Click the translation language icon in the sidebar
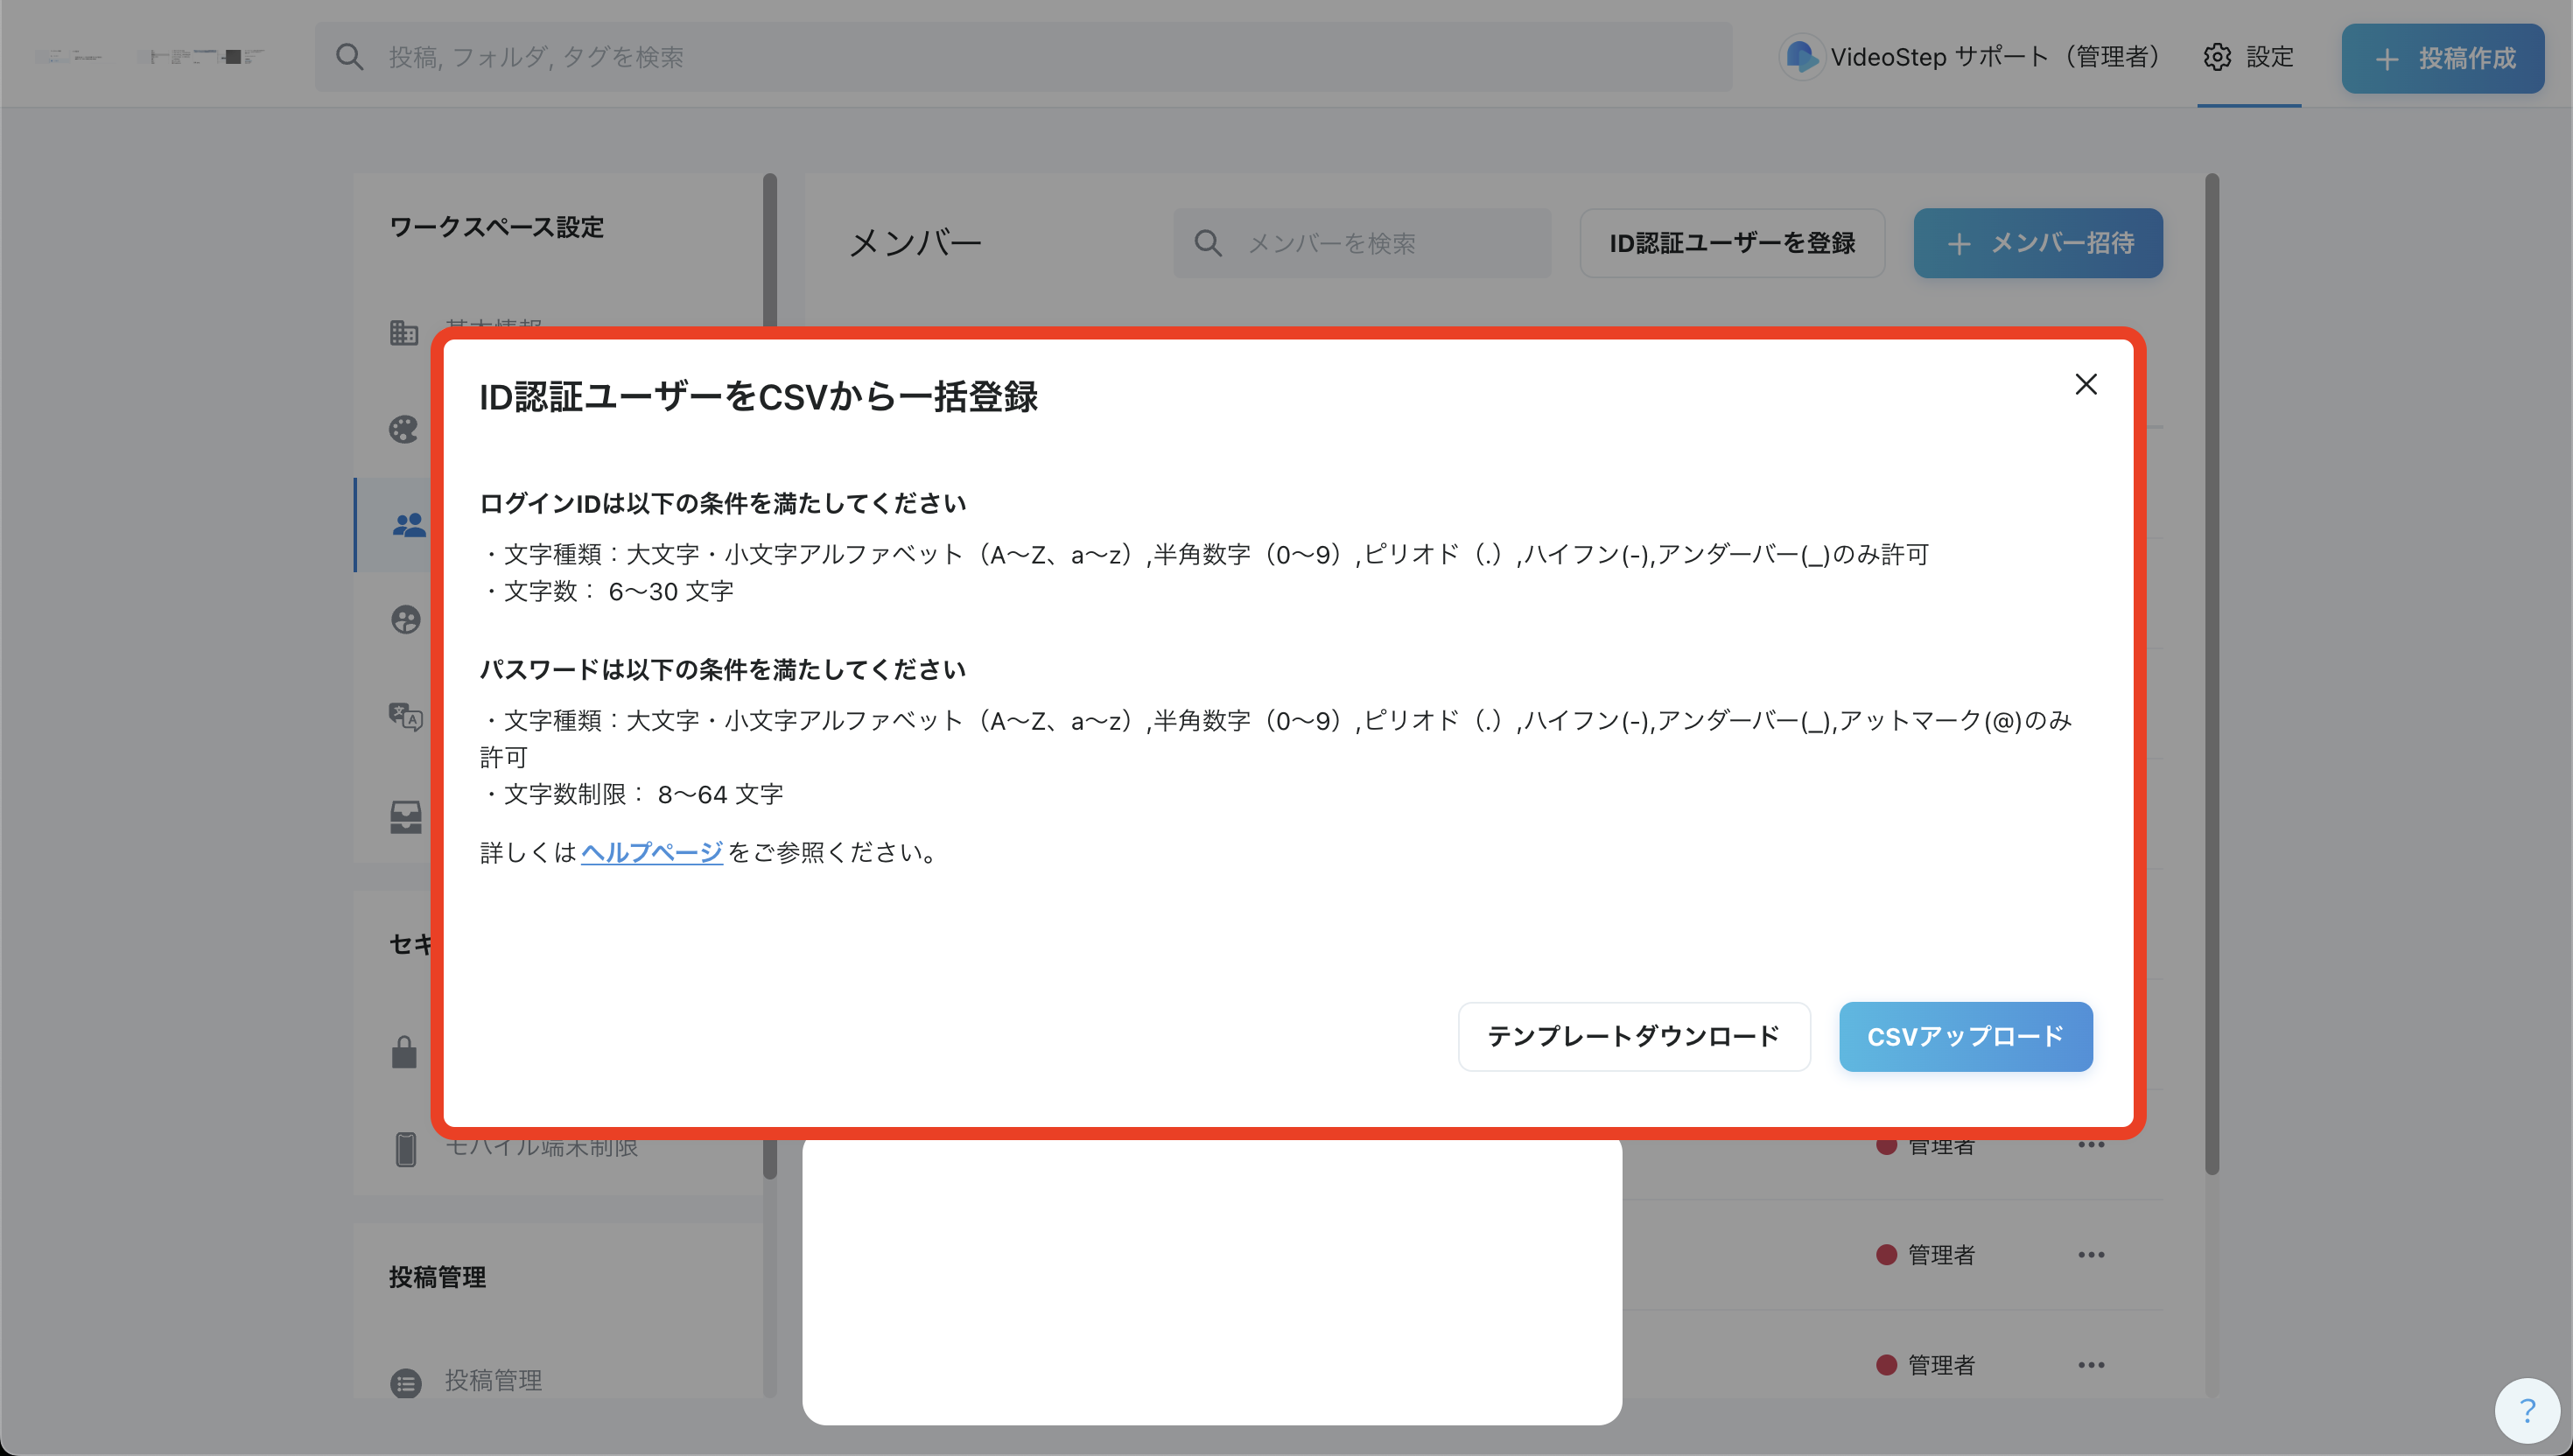 coord(405,716)
